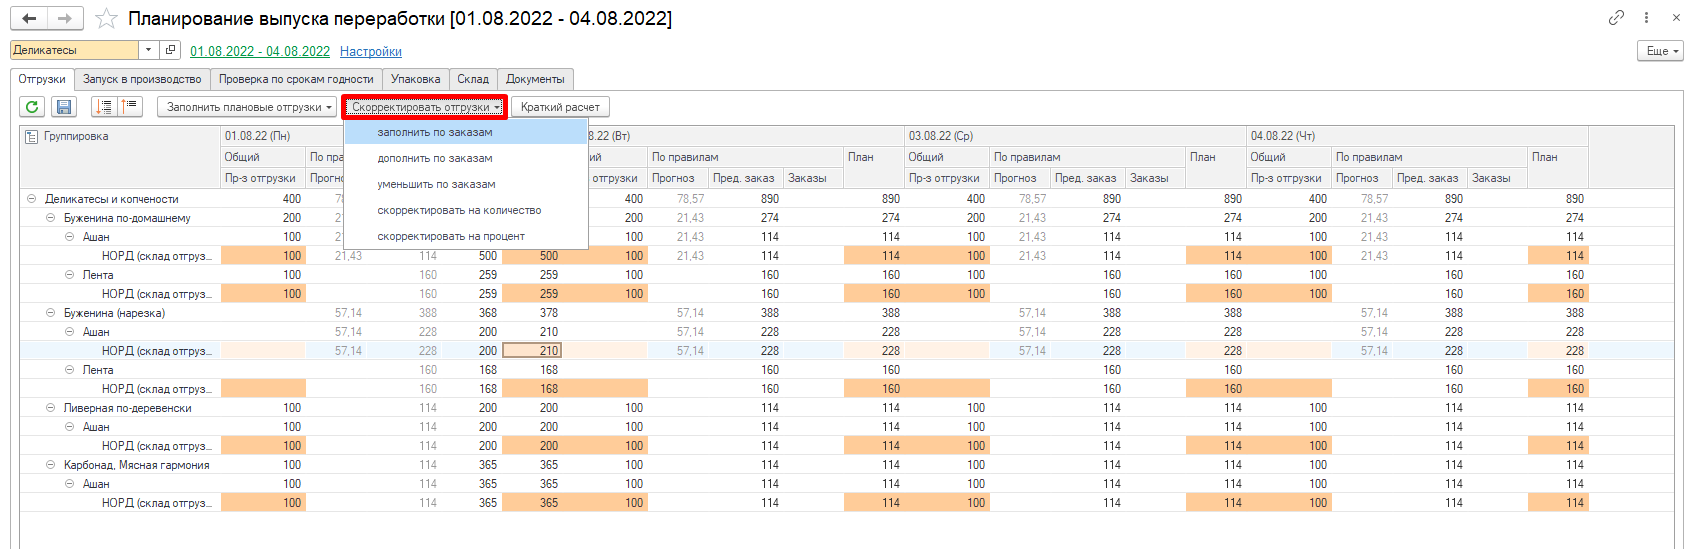Switch to the Упаковка tab
The width and height of the screenshot is (1692, 549).
coord(415,79)
